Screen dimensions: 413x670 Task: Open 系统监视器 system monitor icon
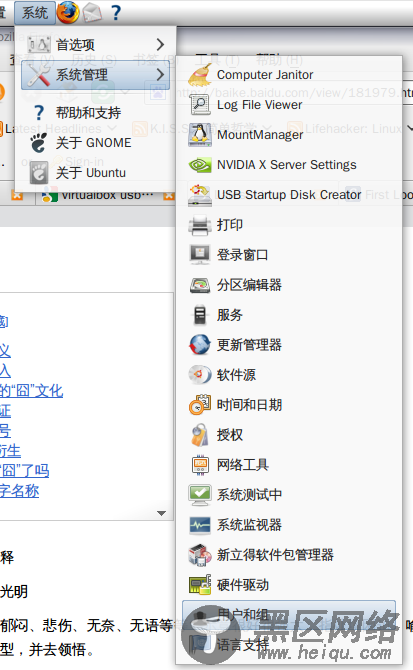coord(200,525)
